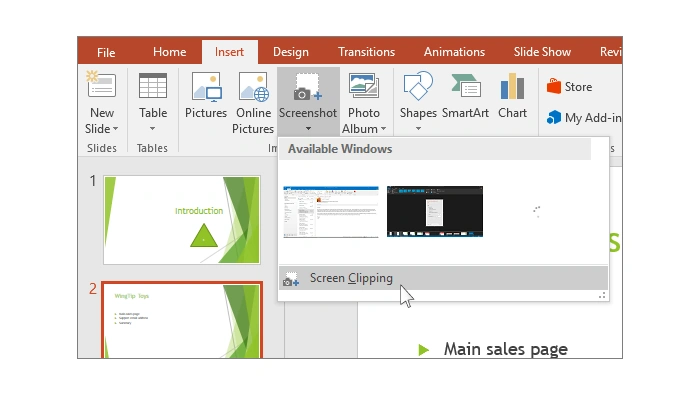Expand the Table dropdown arrow

[153, 129]
